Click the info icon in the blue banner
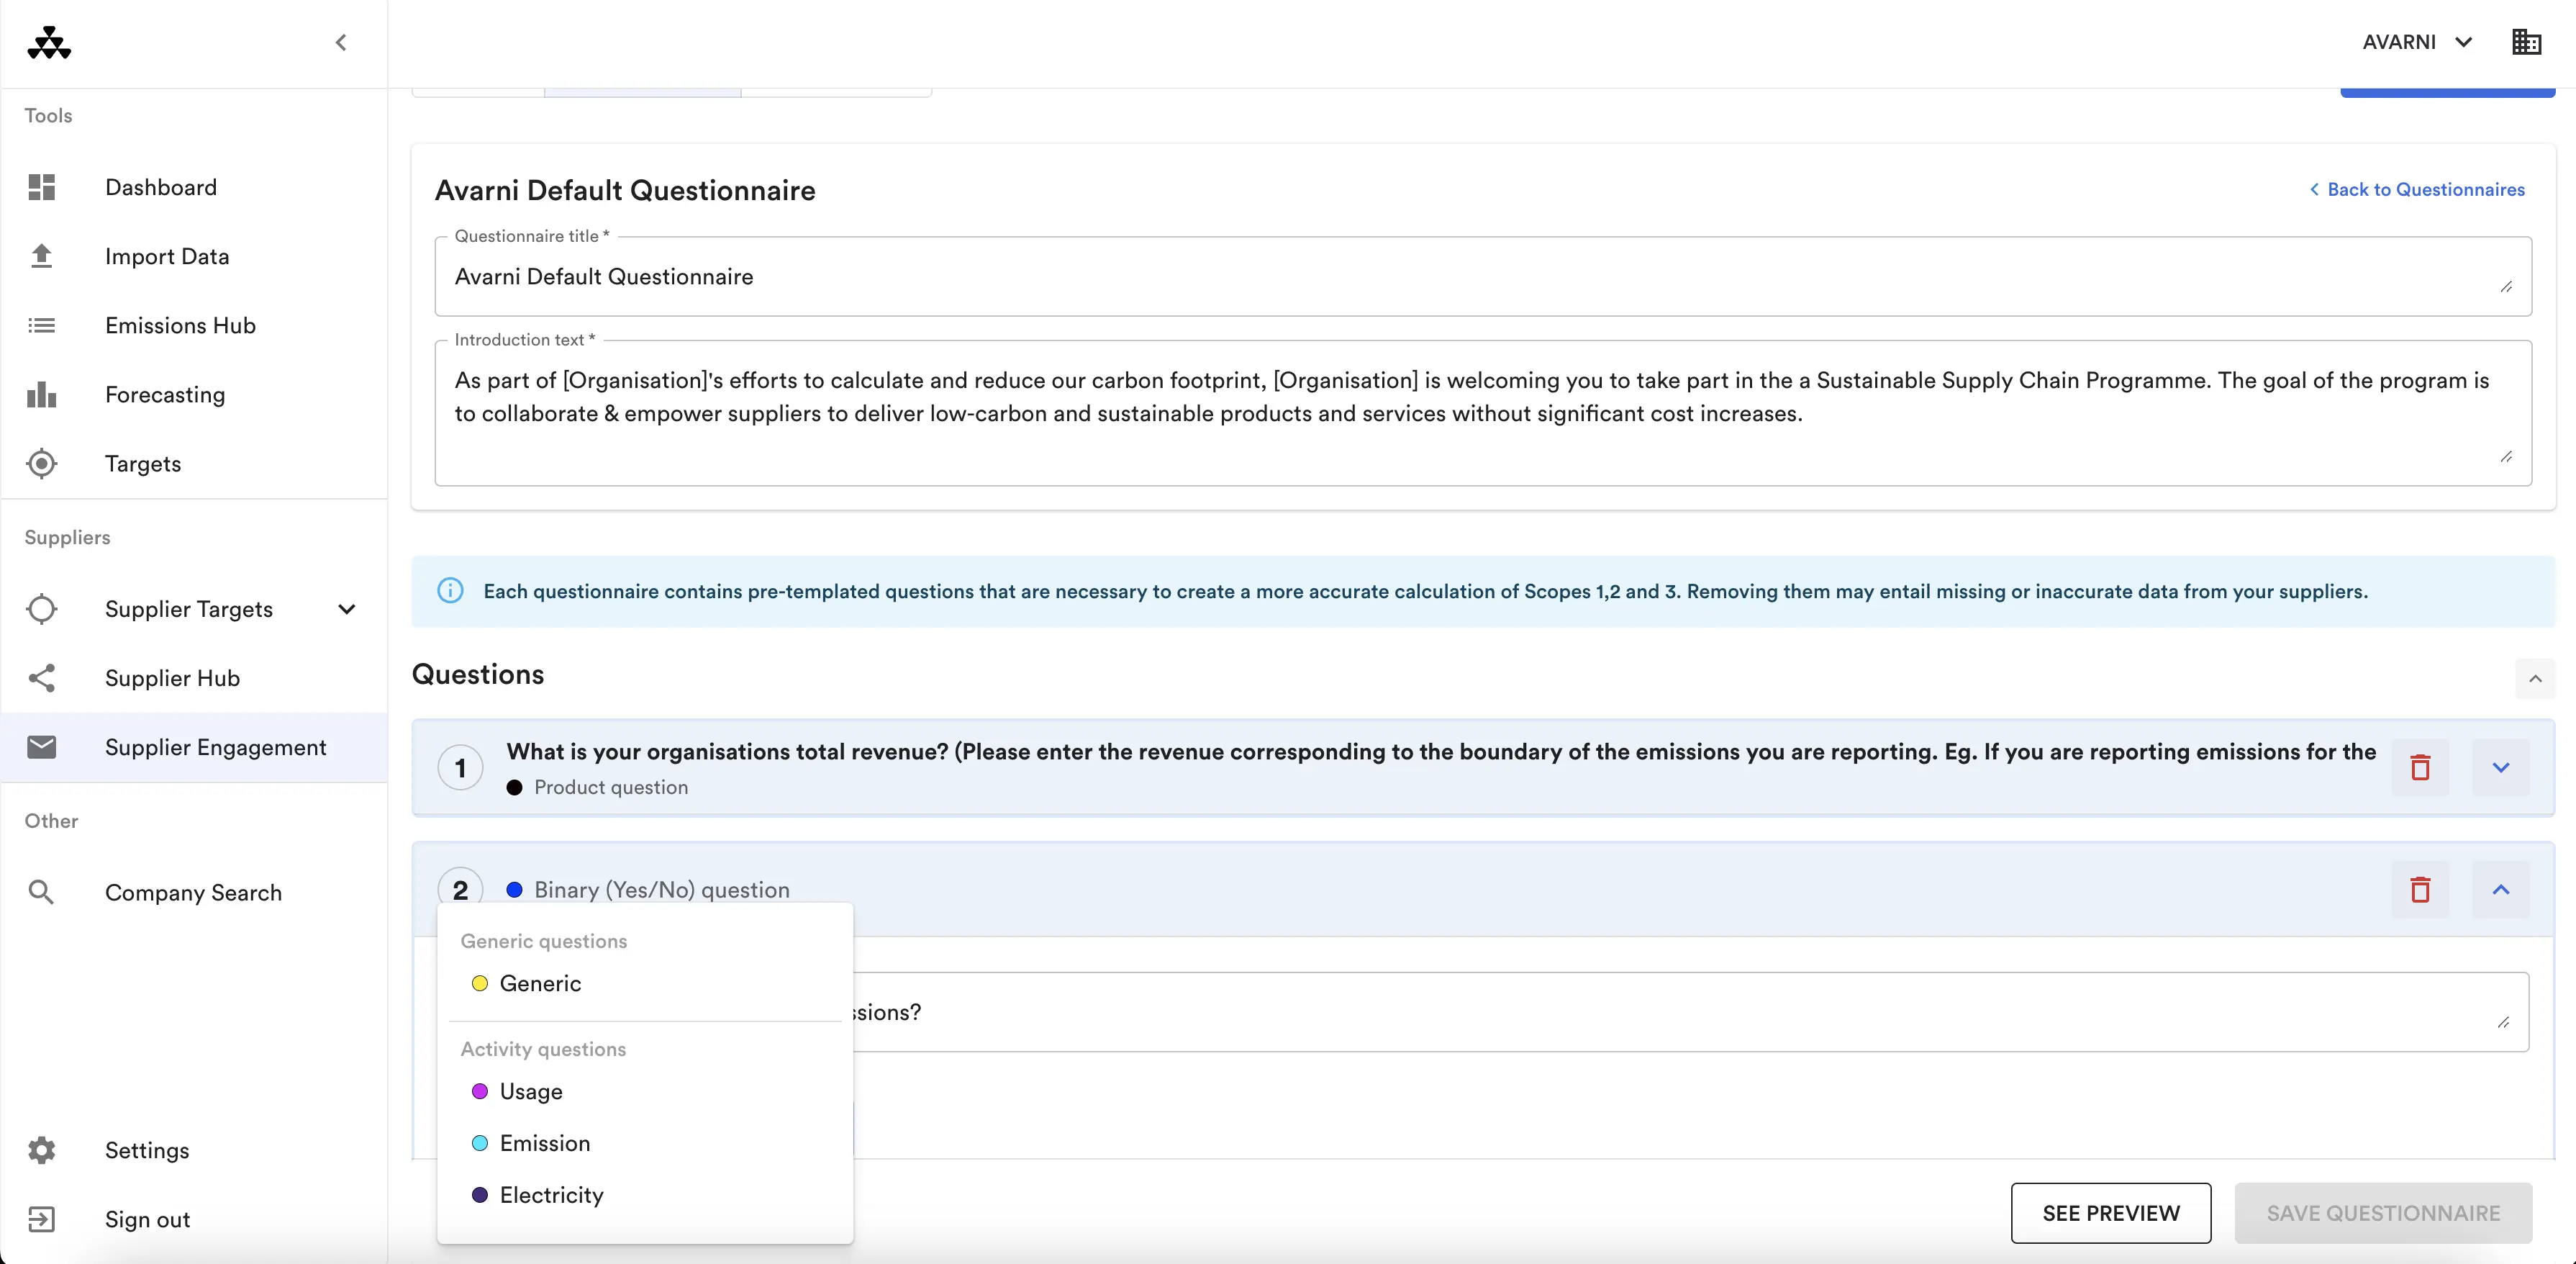The height and width of the screenshot is (1264, 2576). coord(450,591)
